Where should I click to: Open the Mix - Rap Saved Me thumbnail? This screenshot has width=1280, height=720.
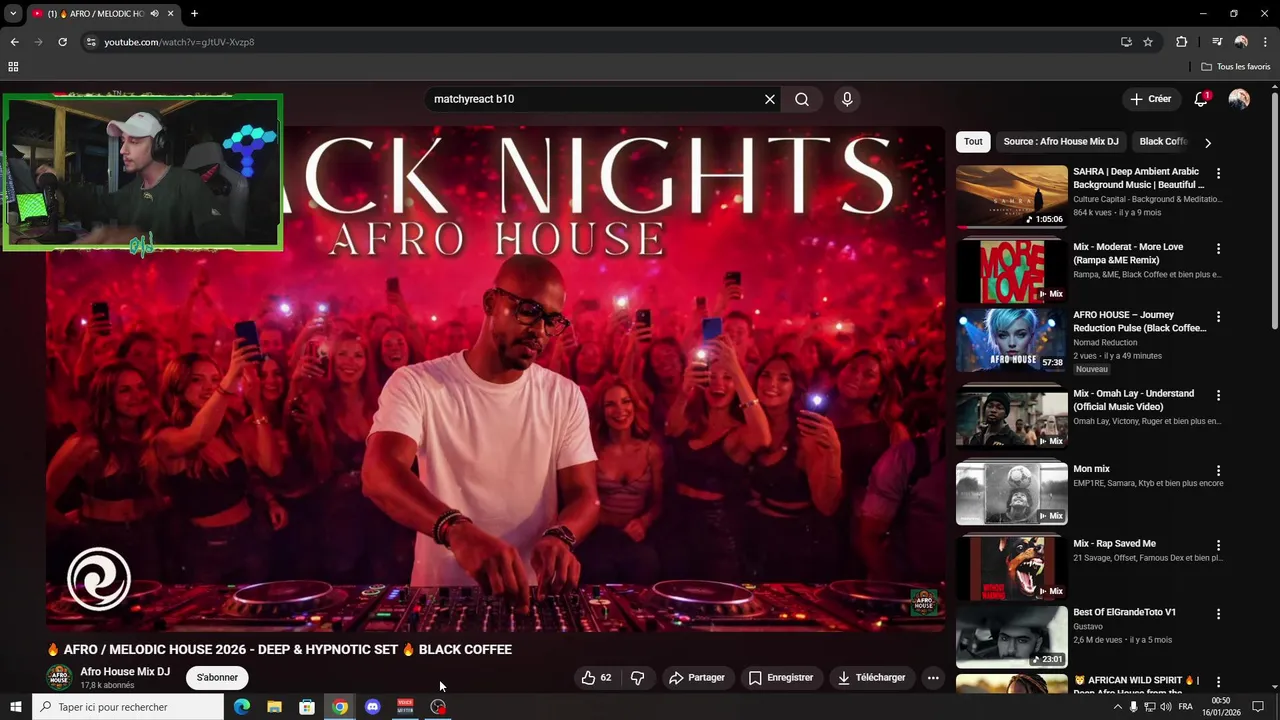(x=1012, y=568)
